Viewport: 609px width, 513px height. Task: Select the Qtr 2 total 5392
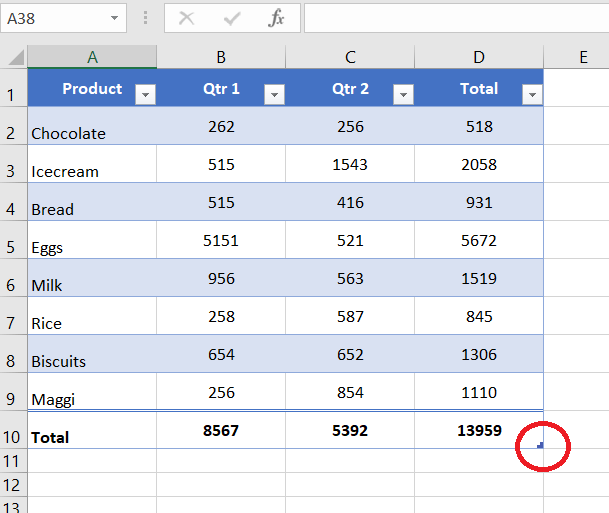click(350, 430)
